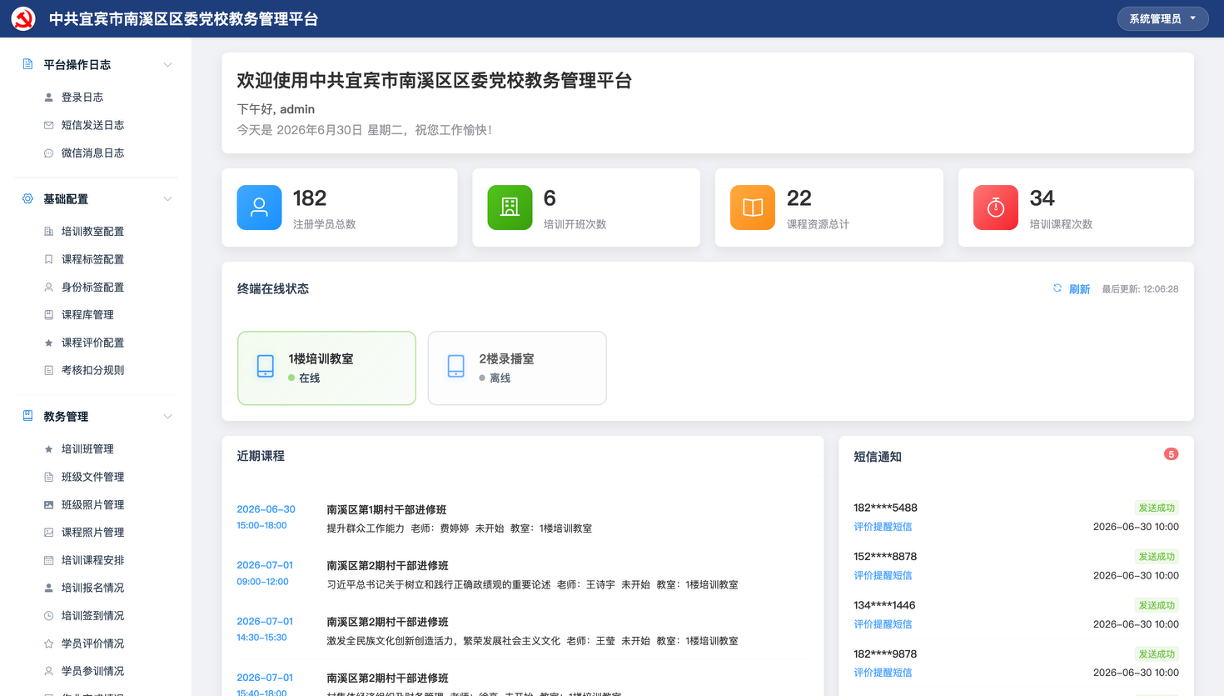Viewport: 1224px width, 696px height.
Task: Click the 考核扣分规则 list icon
Action: (49, 370)
